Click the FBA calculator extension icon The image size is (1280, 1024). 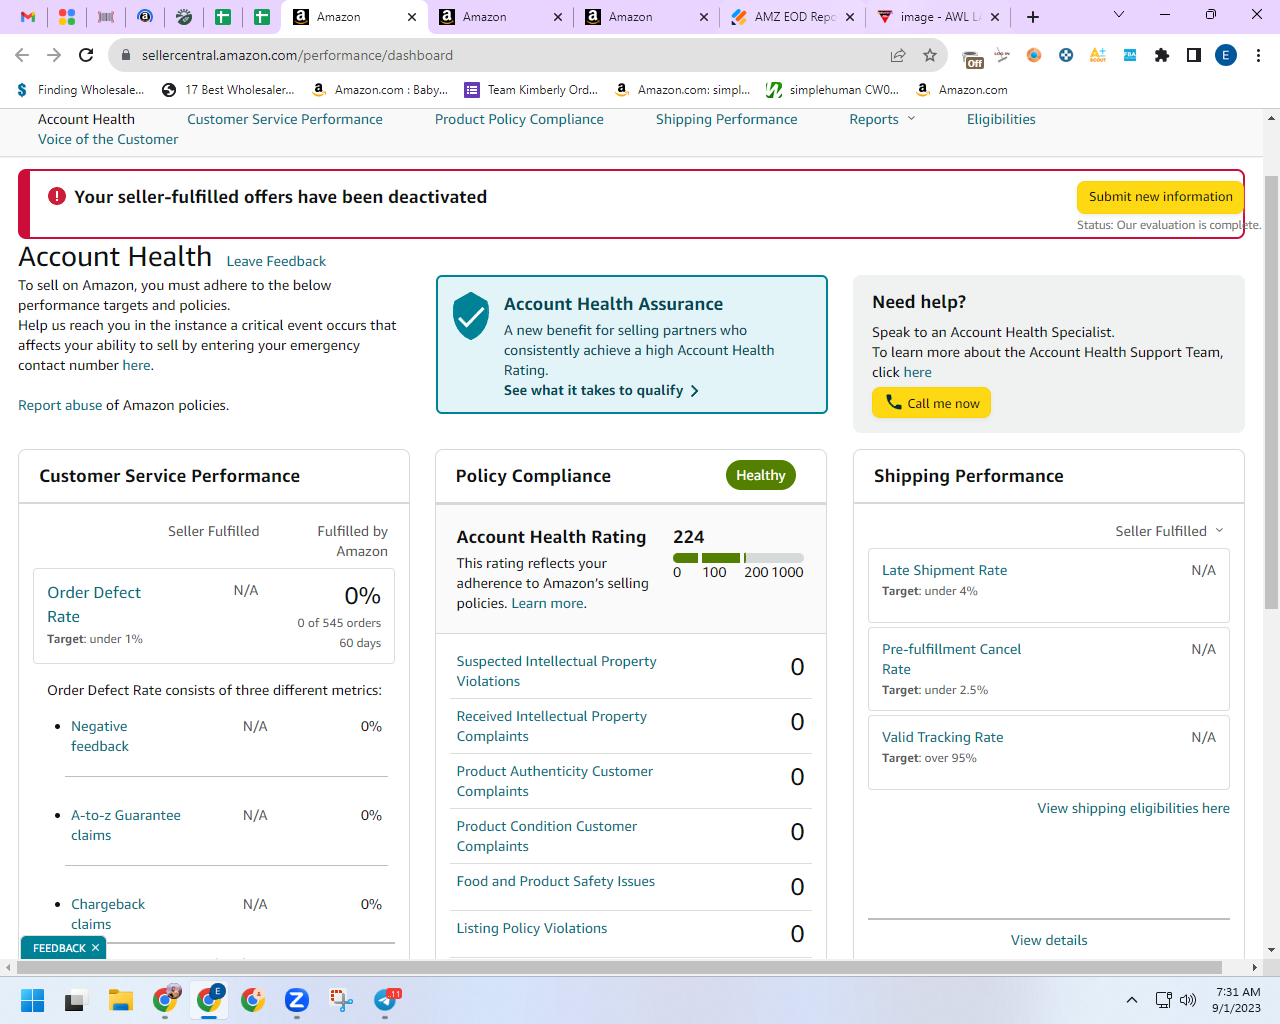[x=1130, y=55]
